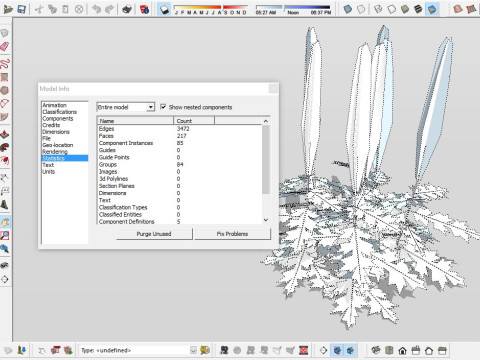Toggle section cuts display button
Image resolution: width=480 pixels, height=360 pixels.
point(350,350)
